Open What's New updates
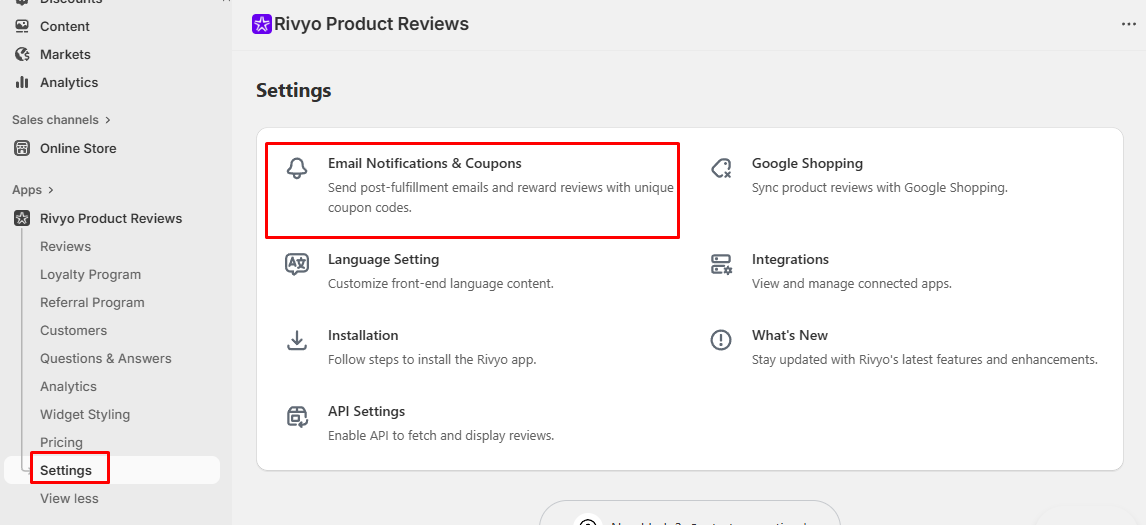Viewport: 1146px width, 525px height. [x=790, y=336]
